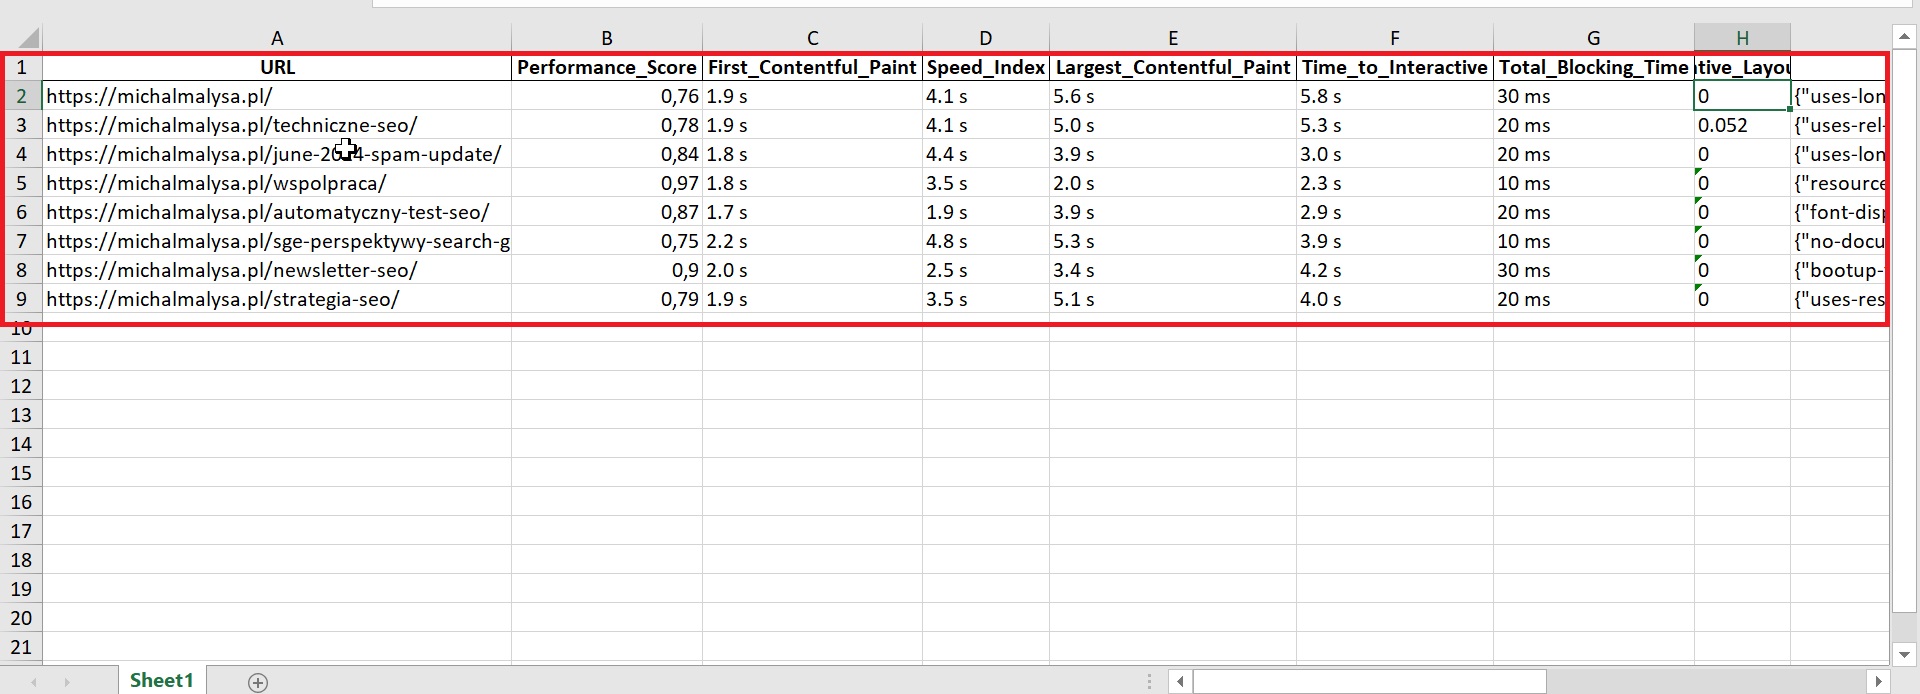Click the next sheet navigation arrow
This screenshot has height=694, width=1920.
pyautogui.click(x=67, y=682)
